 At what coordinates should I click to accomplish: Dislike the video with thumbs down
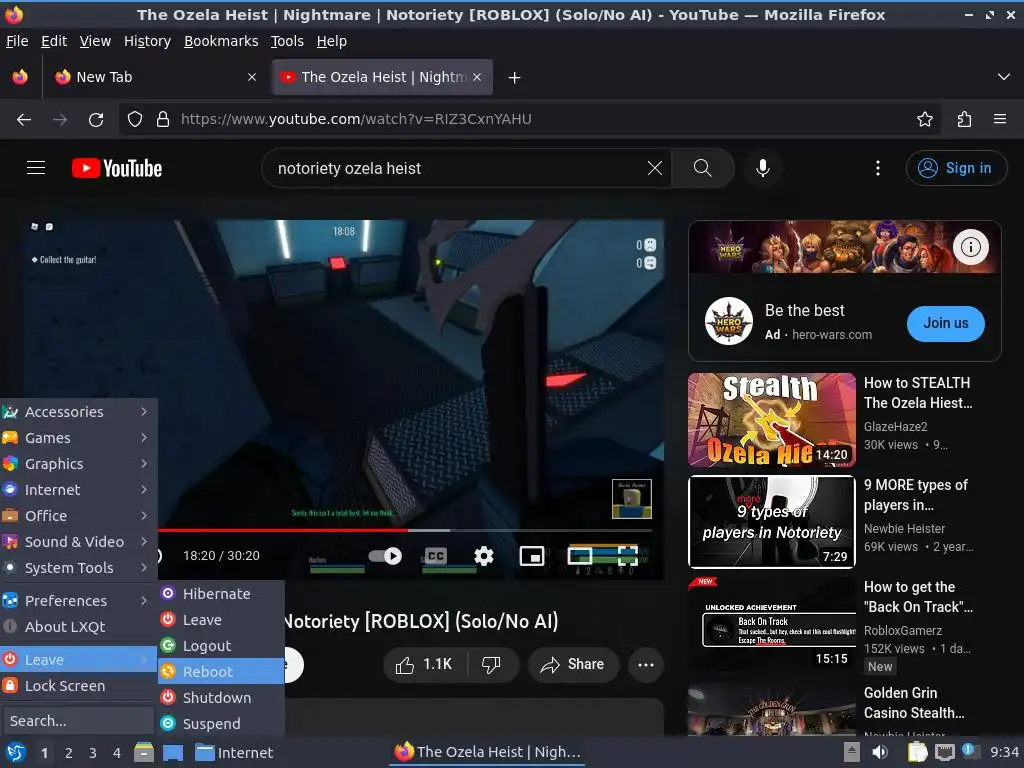pos(491,665)
